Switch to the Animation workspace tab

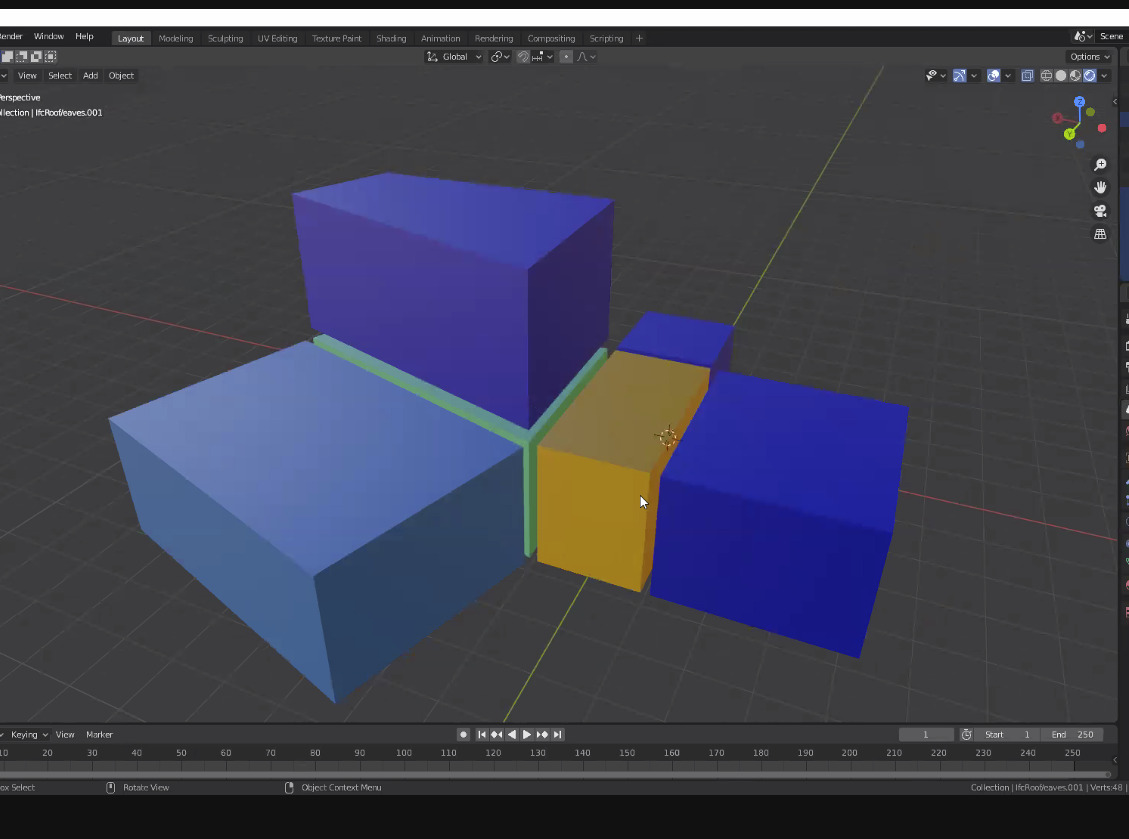pos(440,38)
